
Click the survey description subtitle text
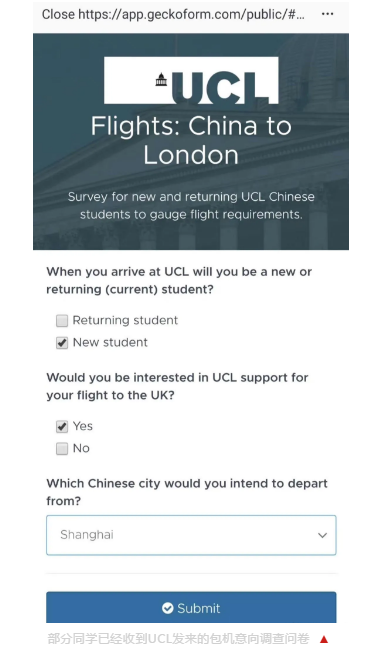[x=191, y=206]
